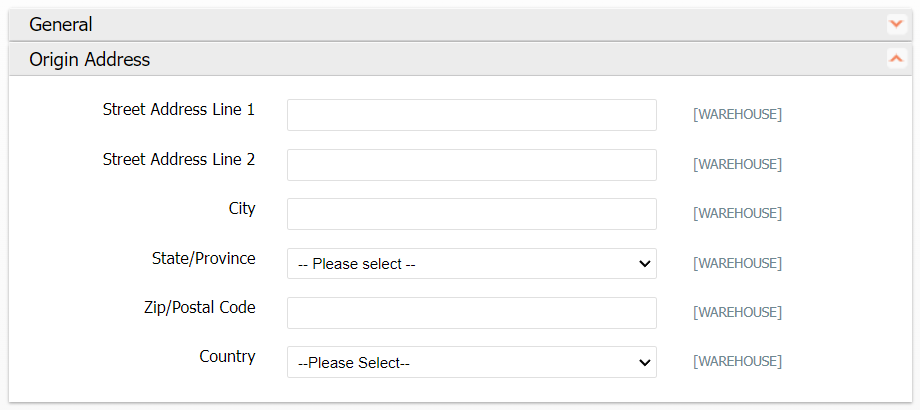Image resolution: width=920 pixels, height=410 pixels.
Task: Click [WAREHOUSE] scope beside Country dropdown
Action: pos(737,362)
